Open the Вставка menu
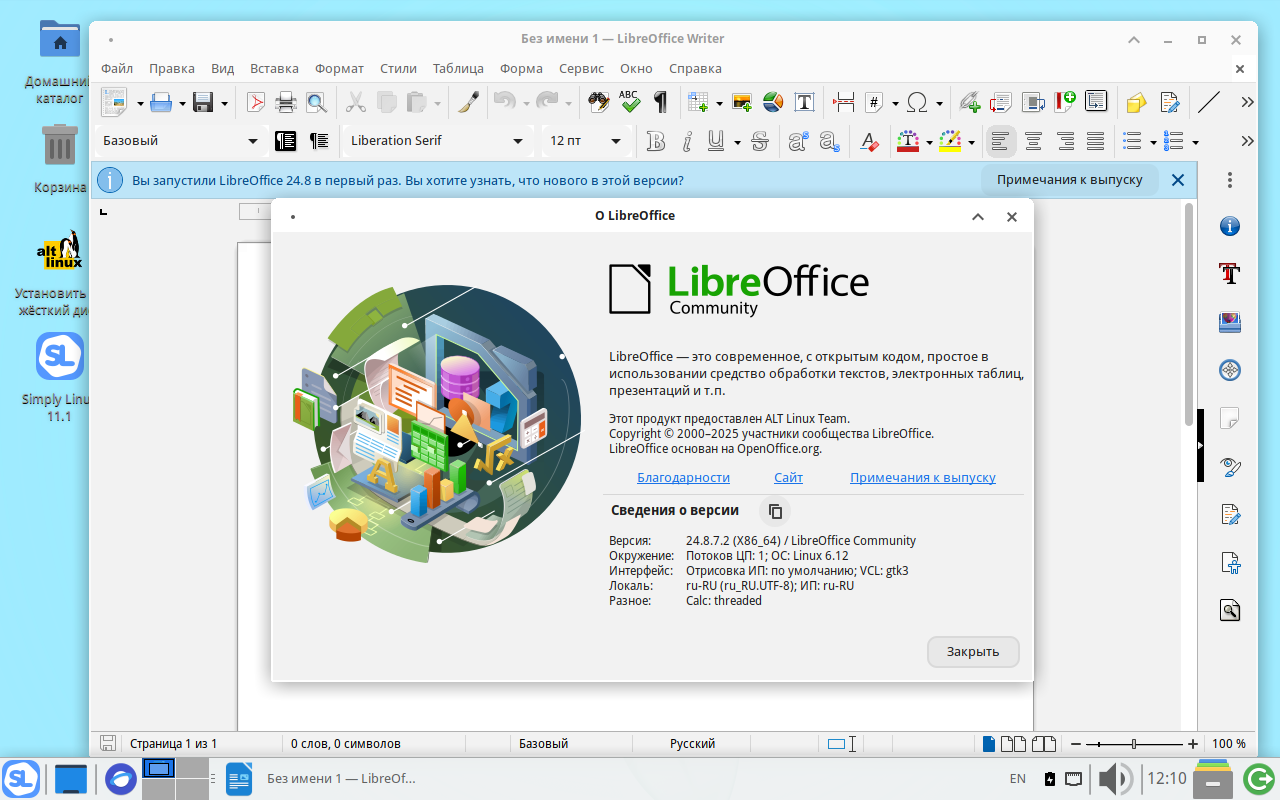1280x800 pixels. coord(274,68)
